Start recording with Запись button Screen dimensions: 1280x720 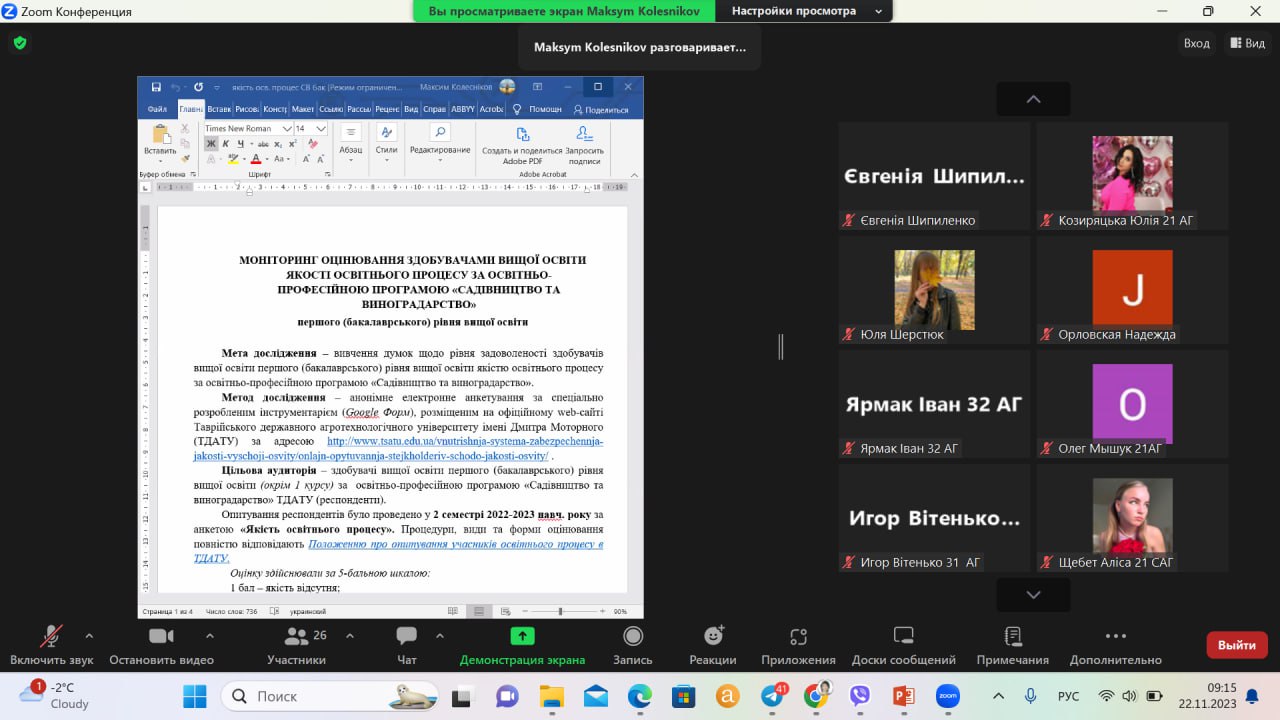coord(632,645)
